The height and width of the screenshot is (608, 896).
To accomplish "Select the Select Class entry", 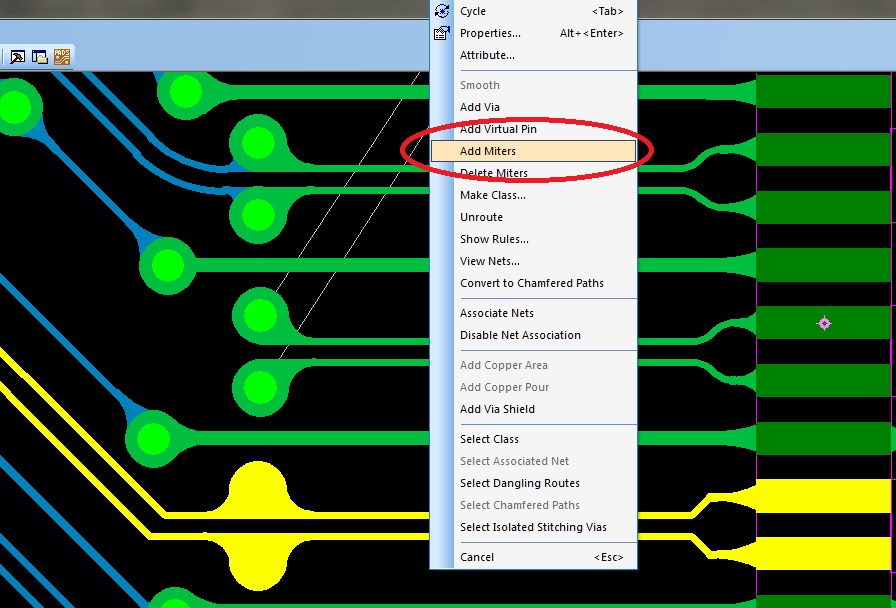I will [534, 439].
